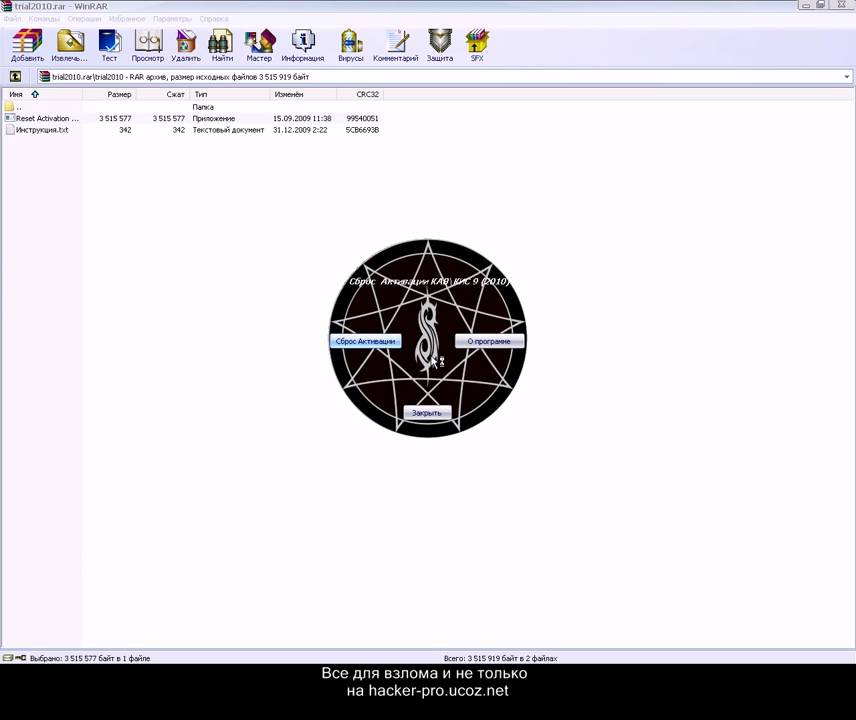Select the 'Инструкция.txt' file name

click(42, 130)
